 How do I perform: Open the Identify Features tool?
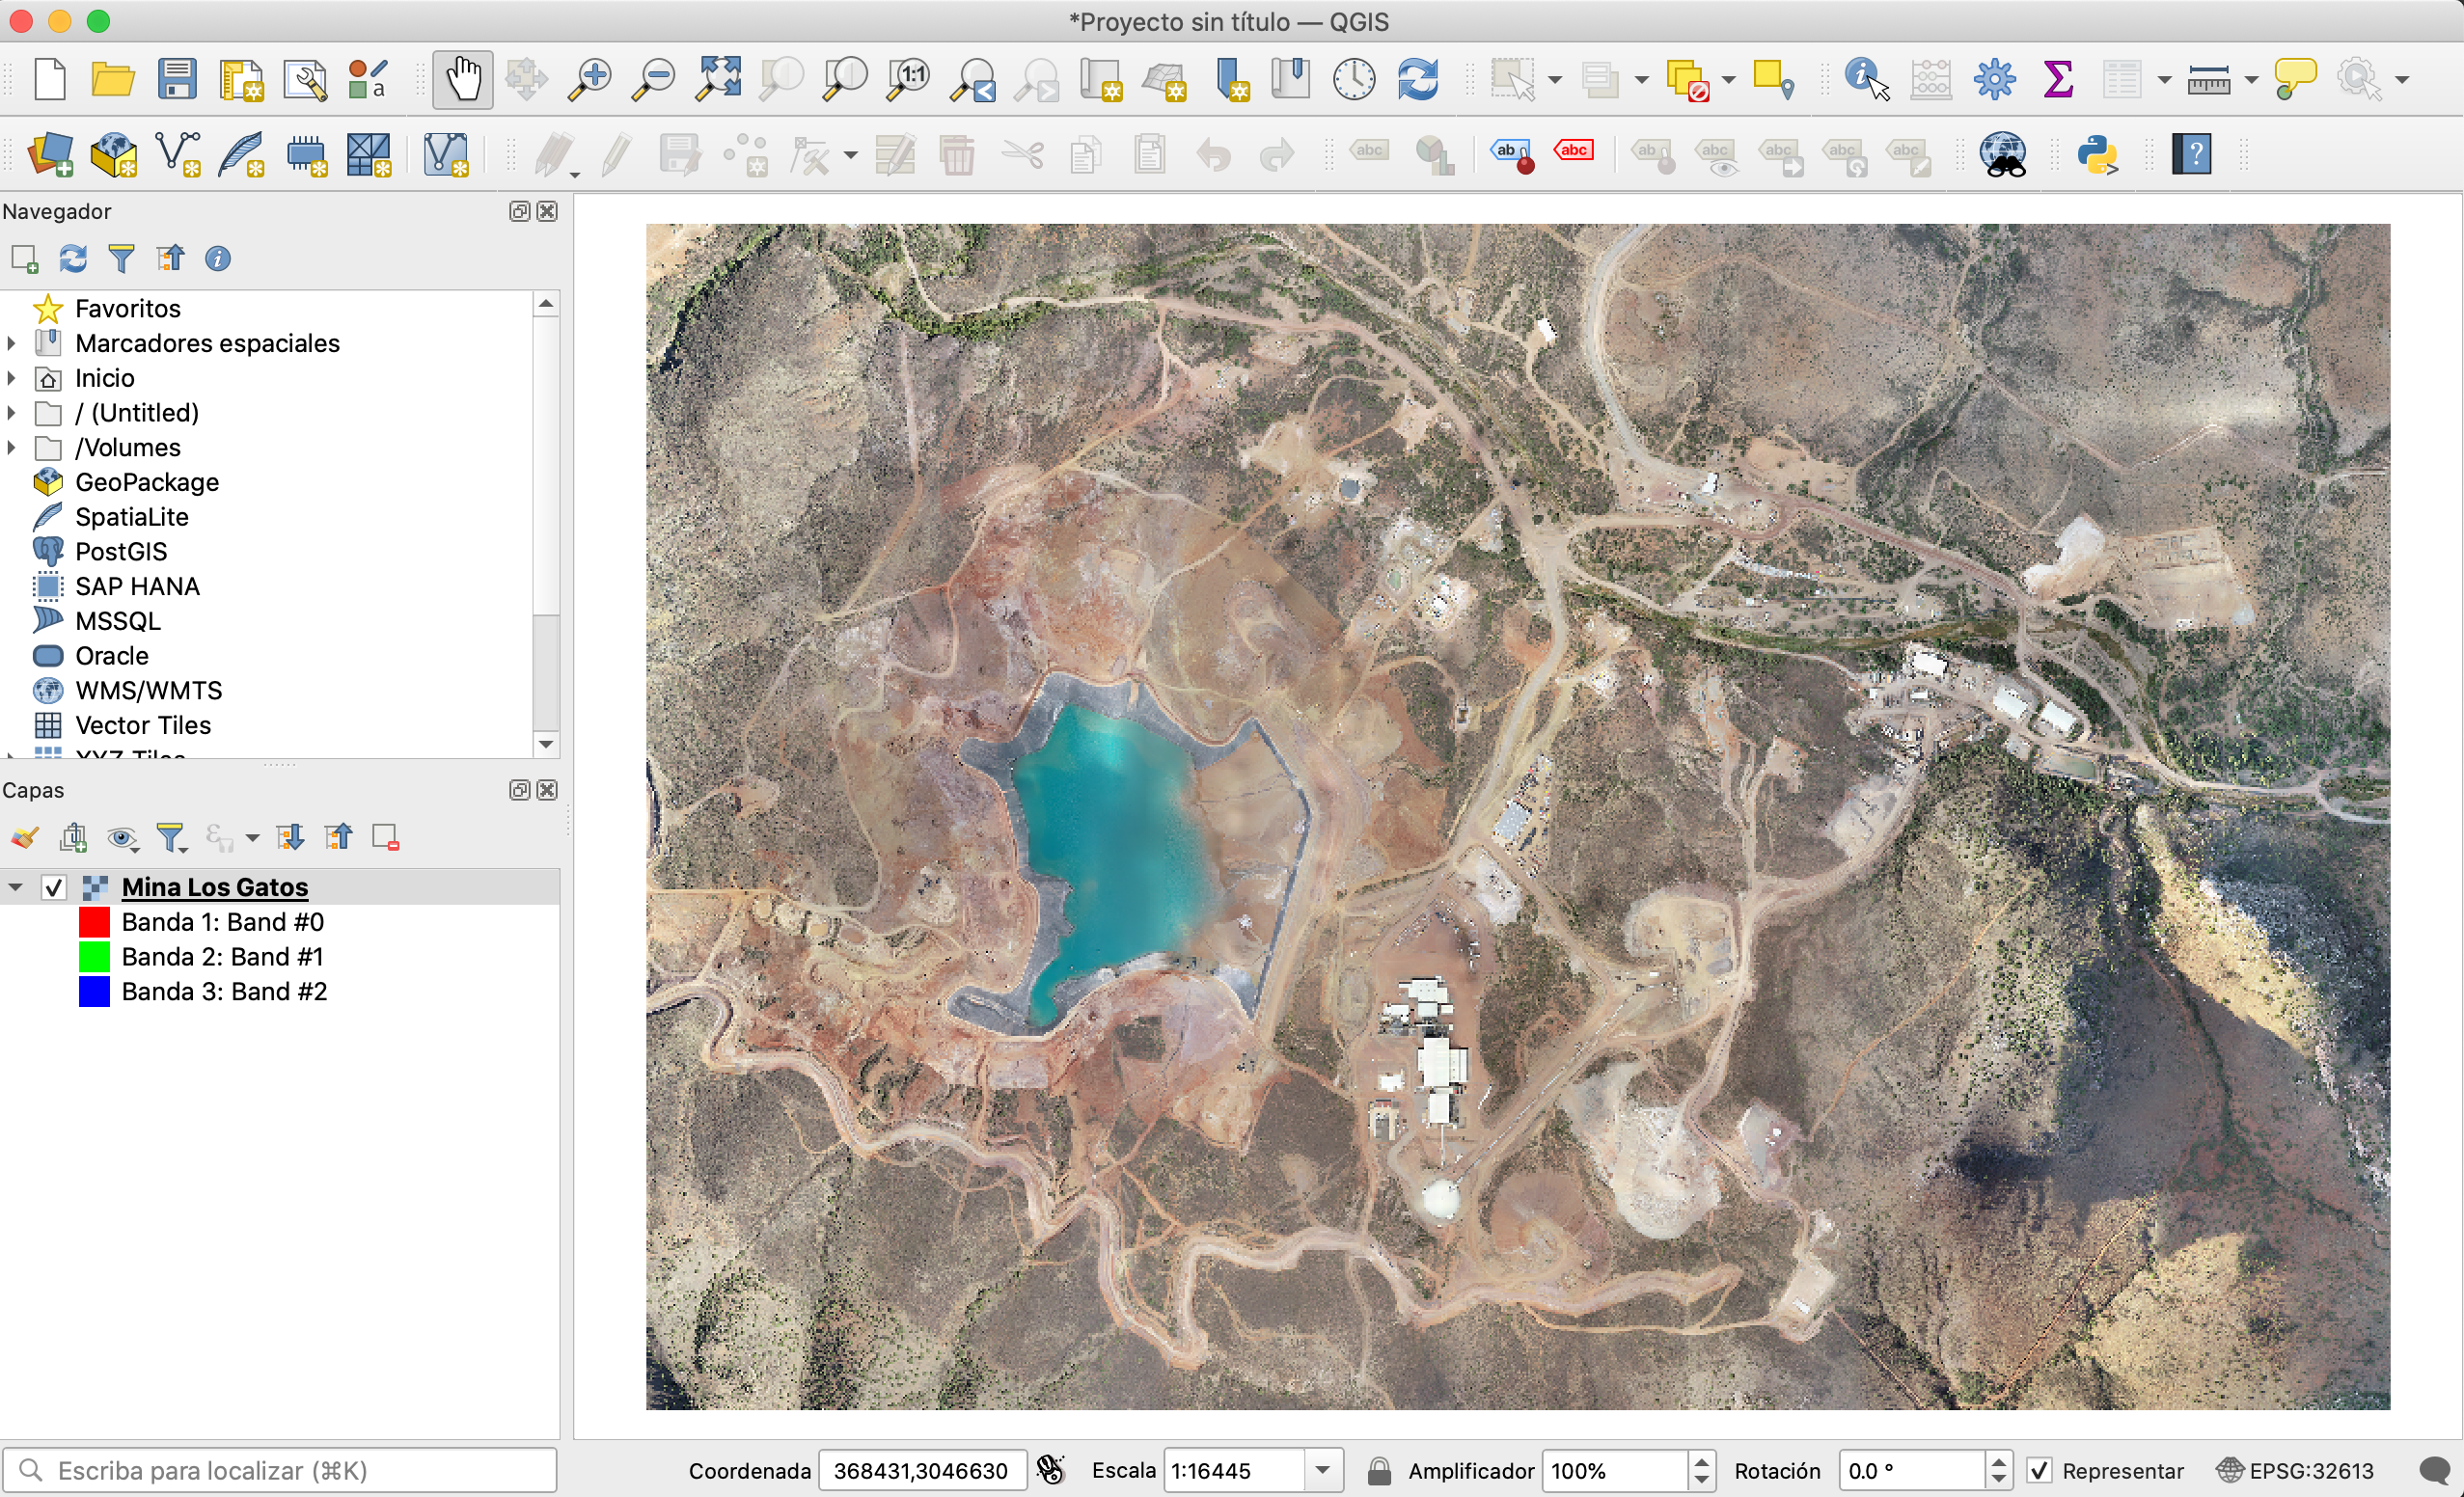[1866, 79]
